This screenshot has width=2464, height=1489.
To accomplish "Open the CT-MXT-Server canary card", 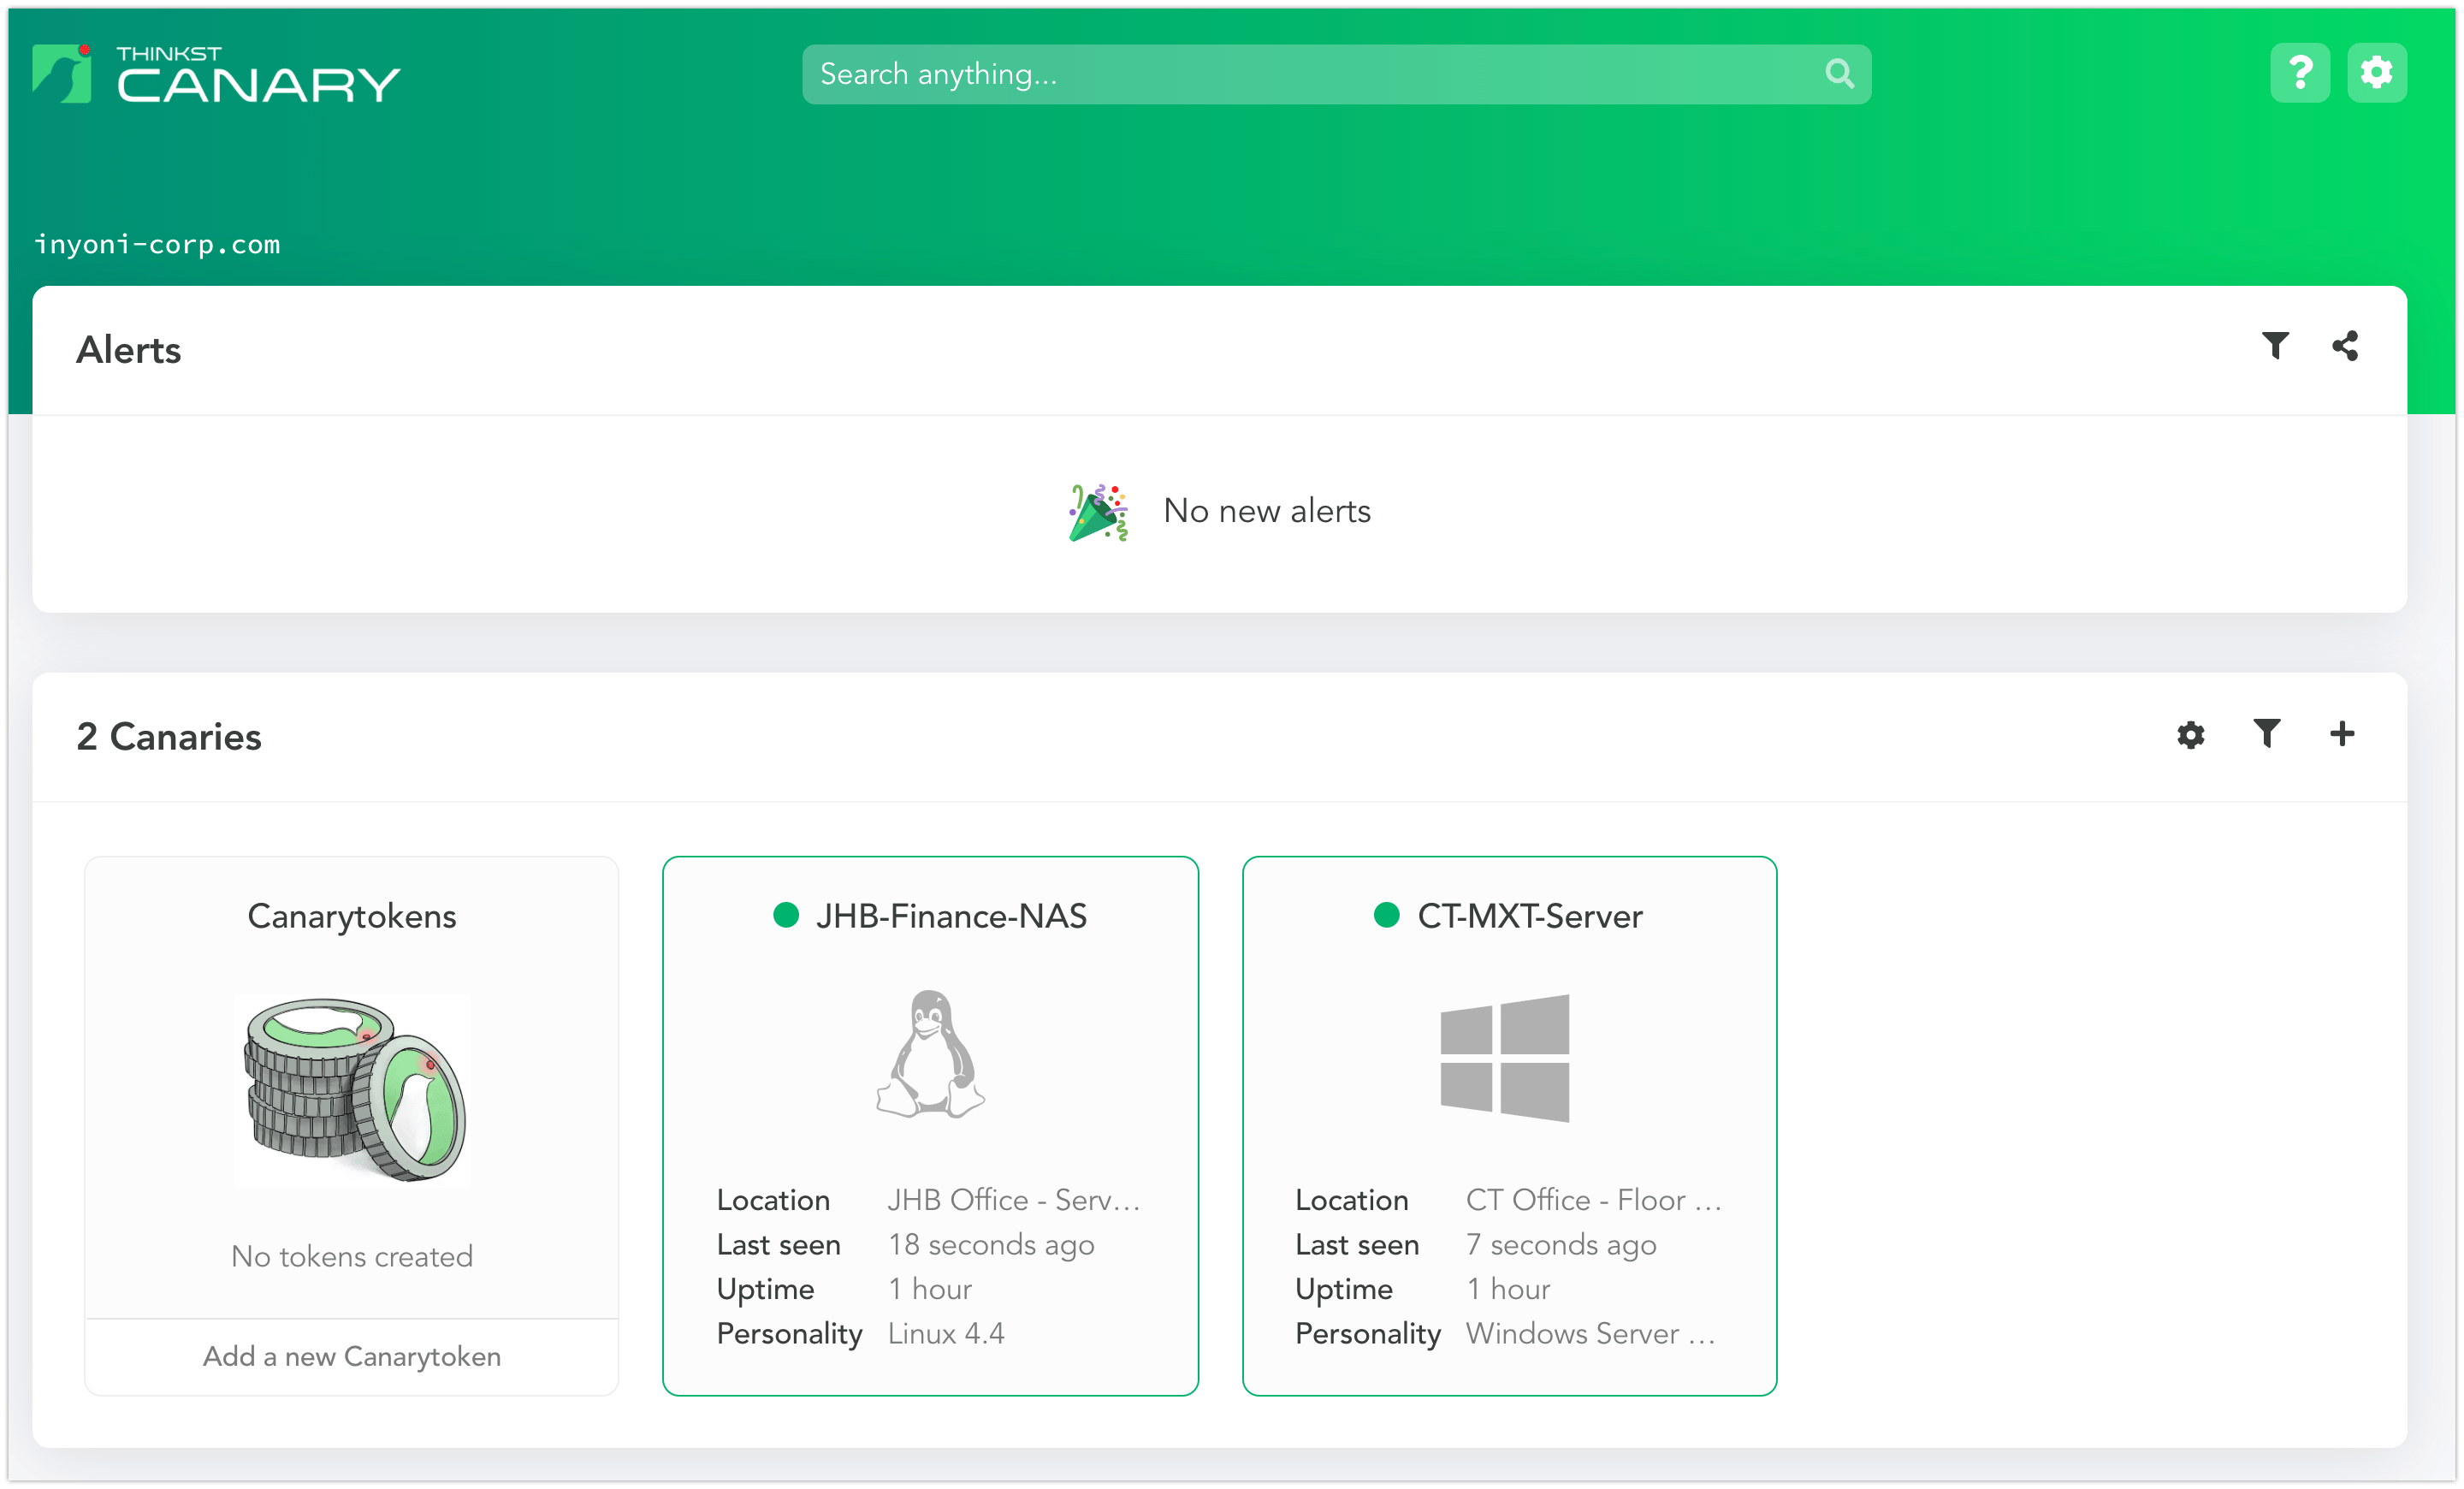I will pyautogui.click(x=1509, y=1126).
